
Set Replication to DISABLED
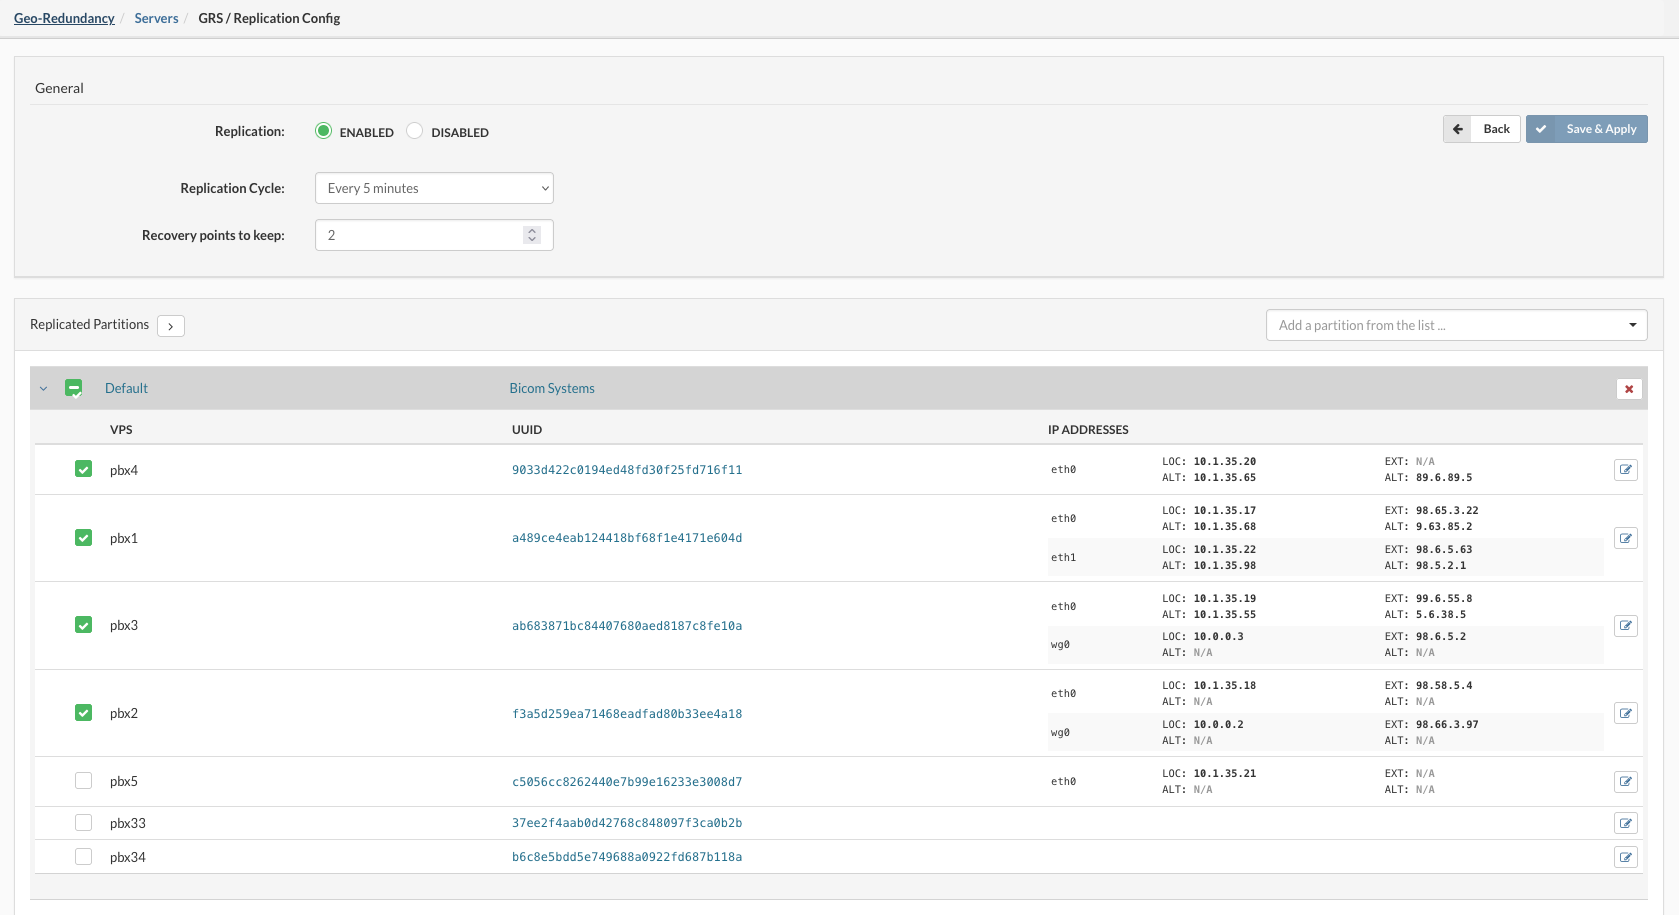(x=414, y=130)
